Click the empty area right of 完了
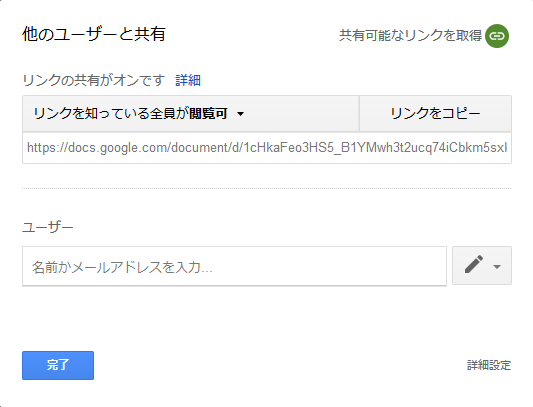Viewport: 533px width, 407px height. [x=279, y=365]
